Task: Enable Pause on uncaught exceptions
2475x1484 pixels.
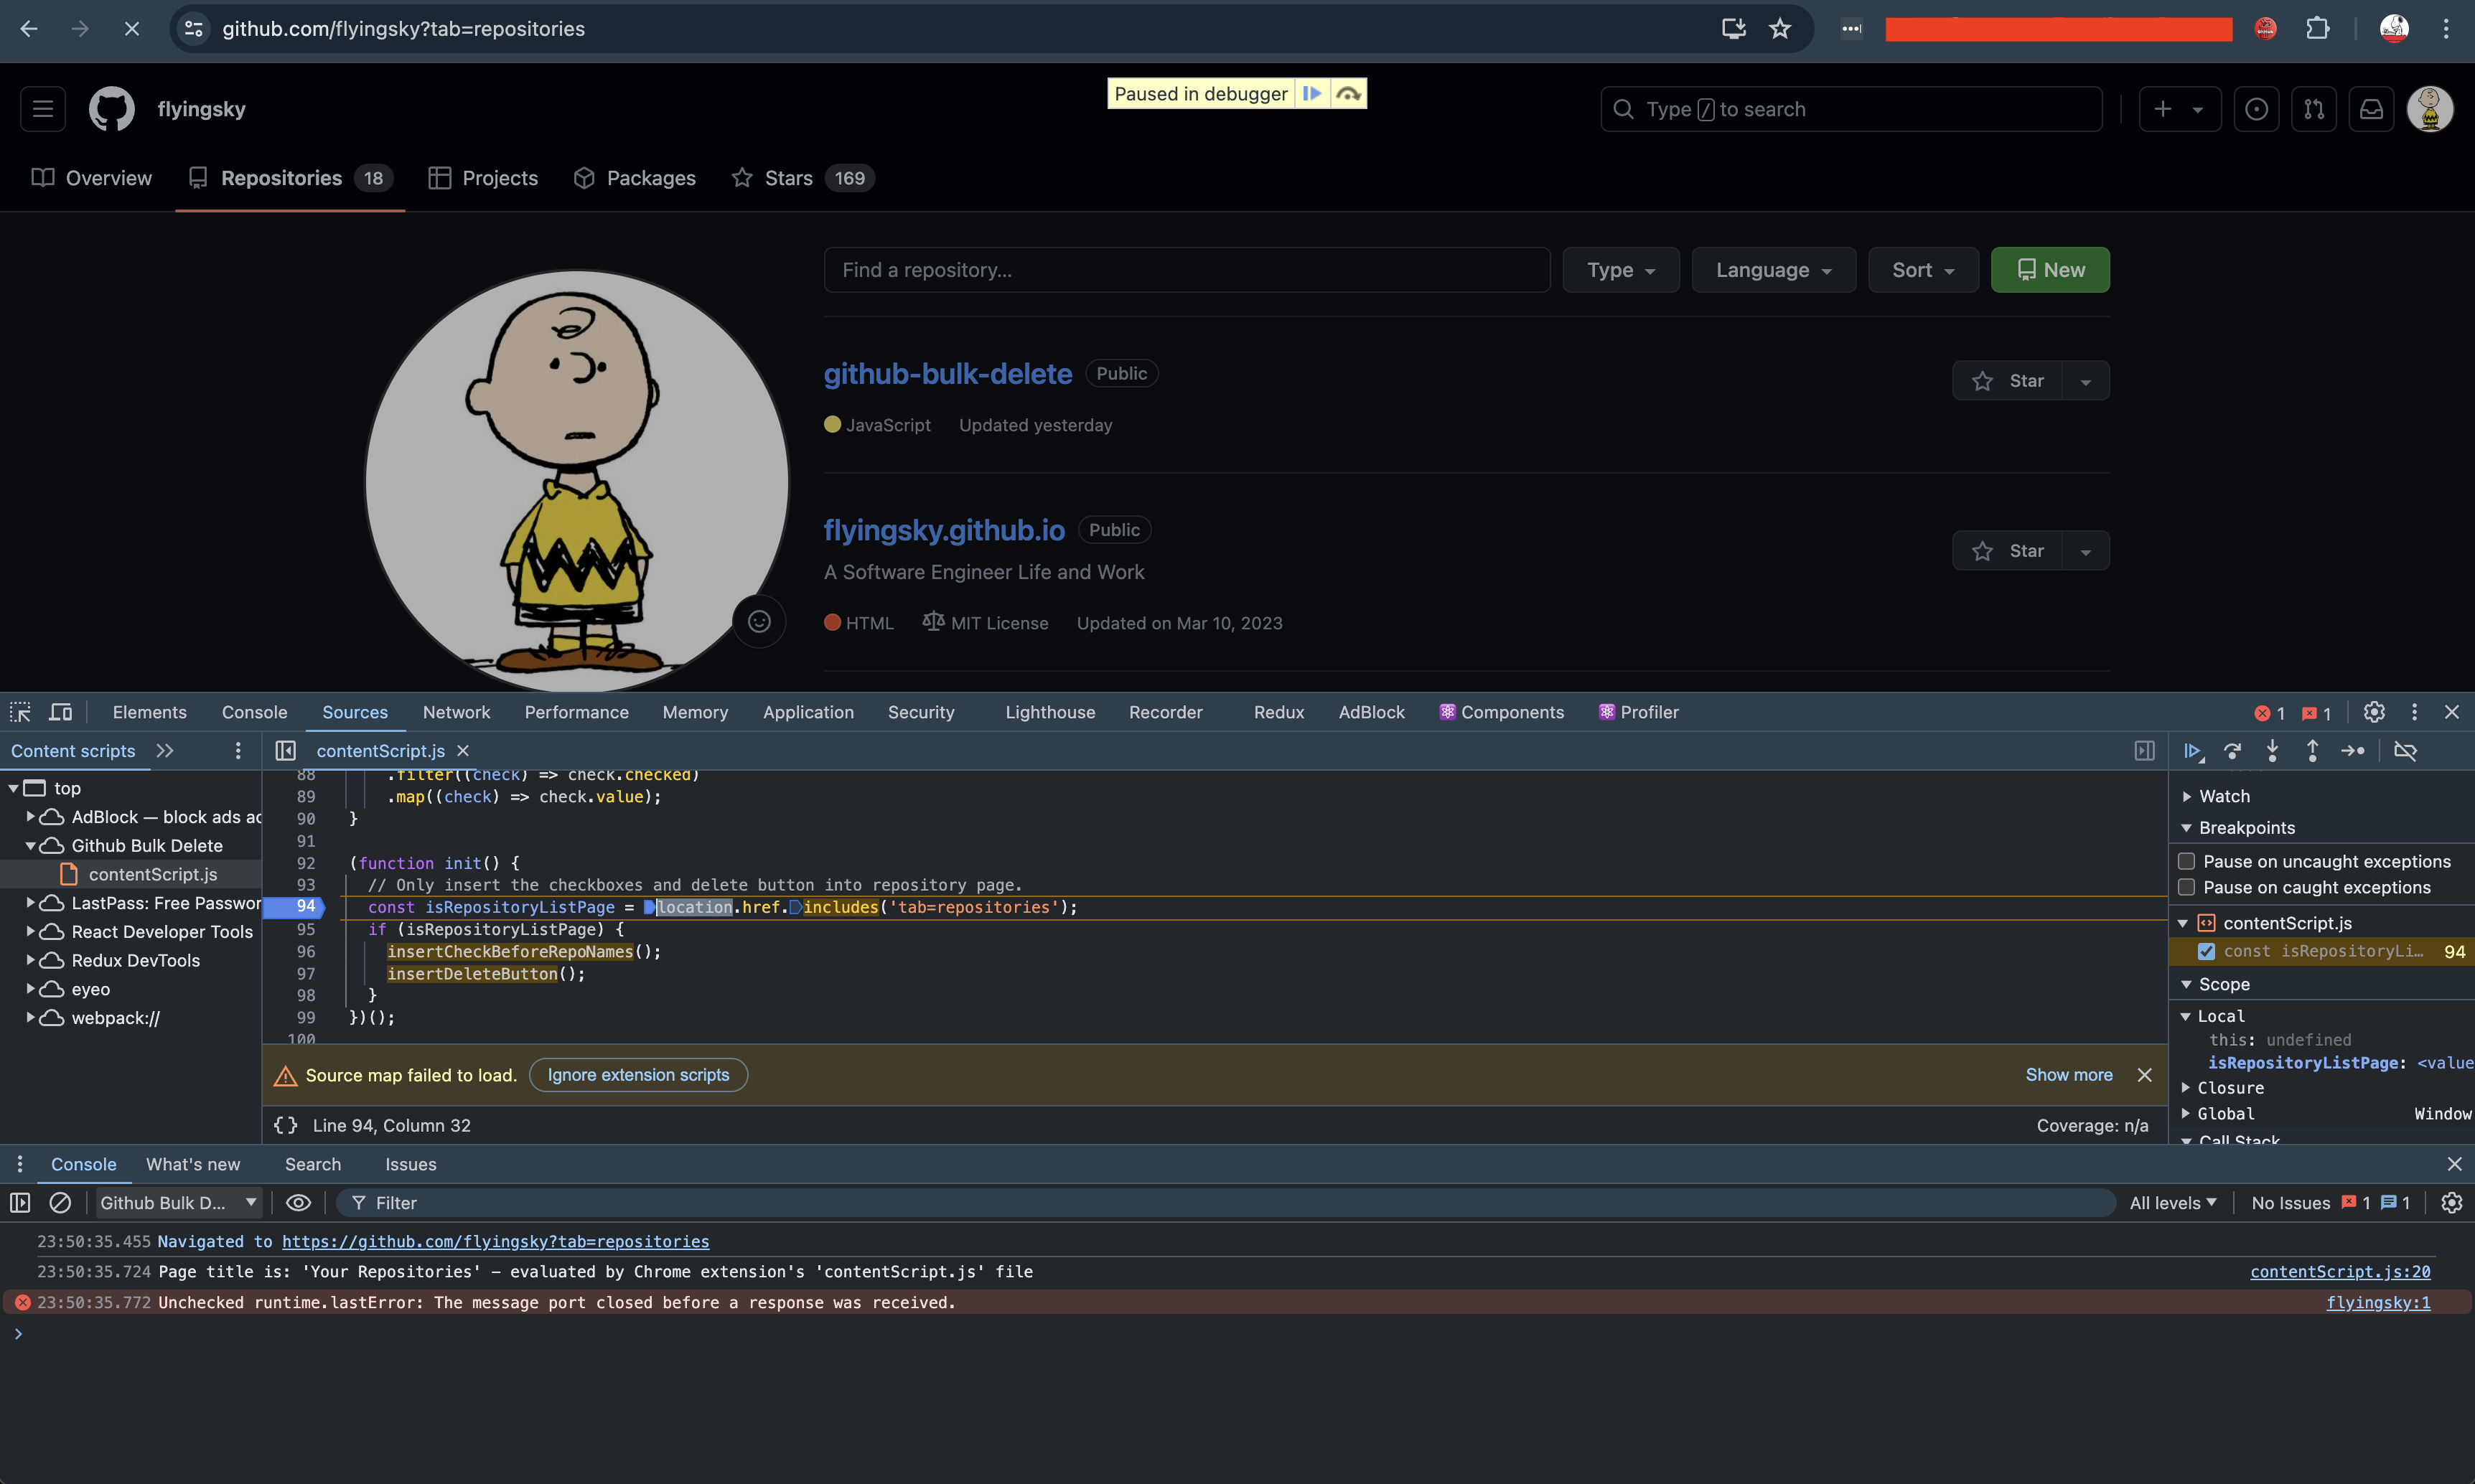Action: tap(2186, 861)
